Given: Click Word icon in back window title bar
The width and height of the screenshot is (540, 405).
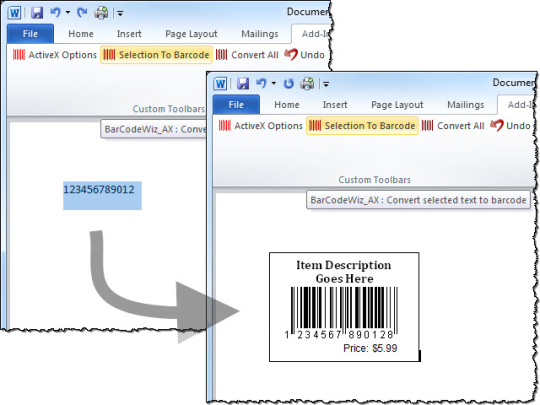Looking at the screenshot, I should 15,13.
